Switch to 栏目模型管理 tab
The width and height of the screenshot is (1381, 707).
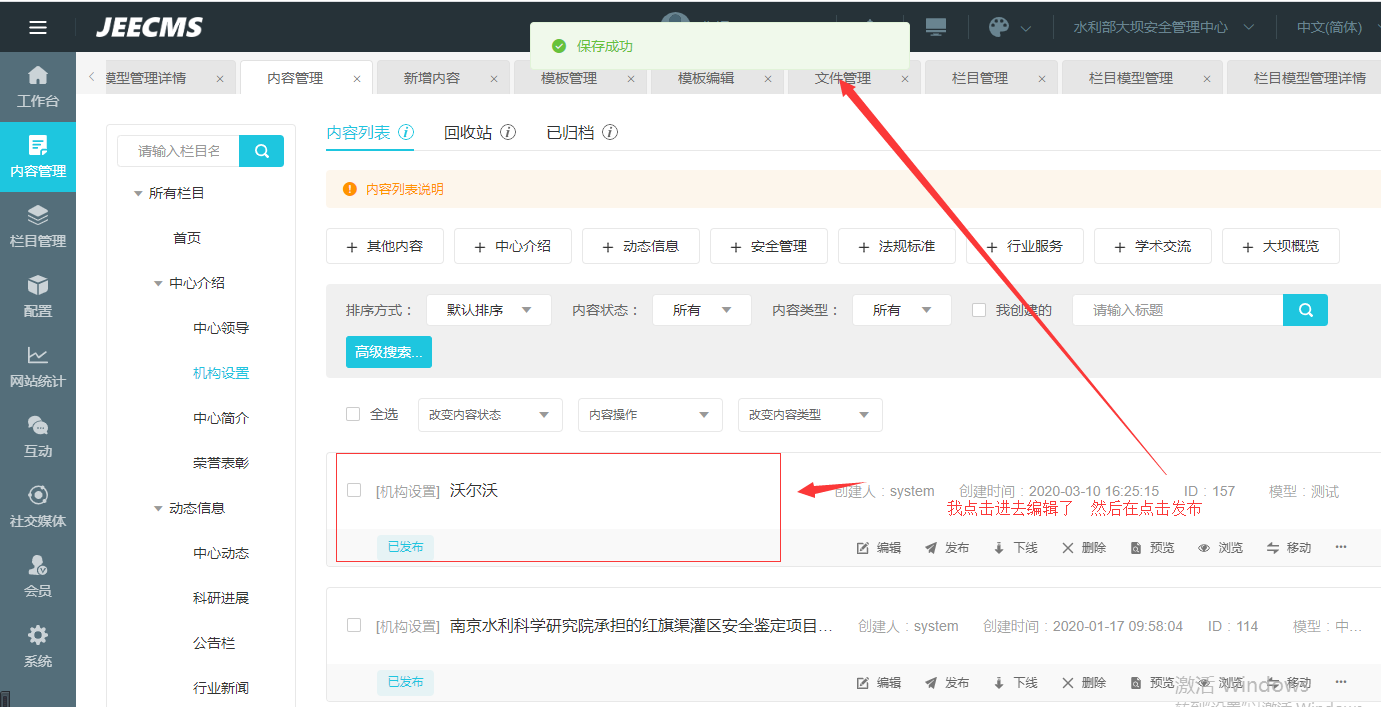point(1131,78)
